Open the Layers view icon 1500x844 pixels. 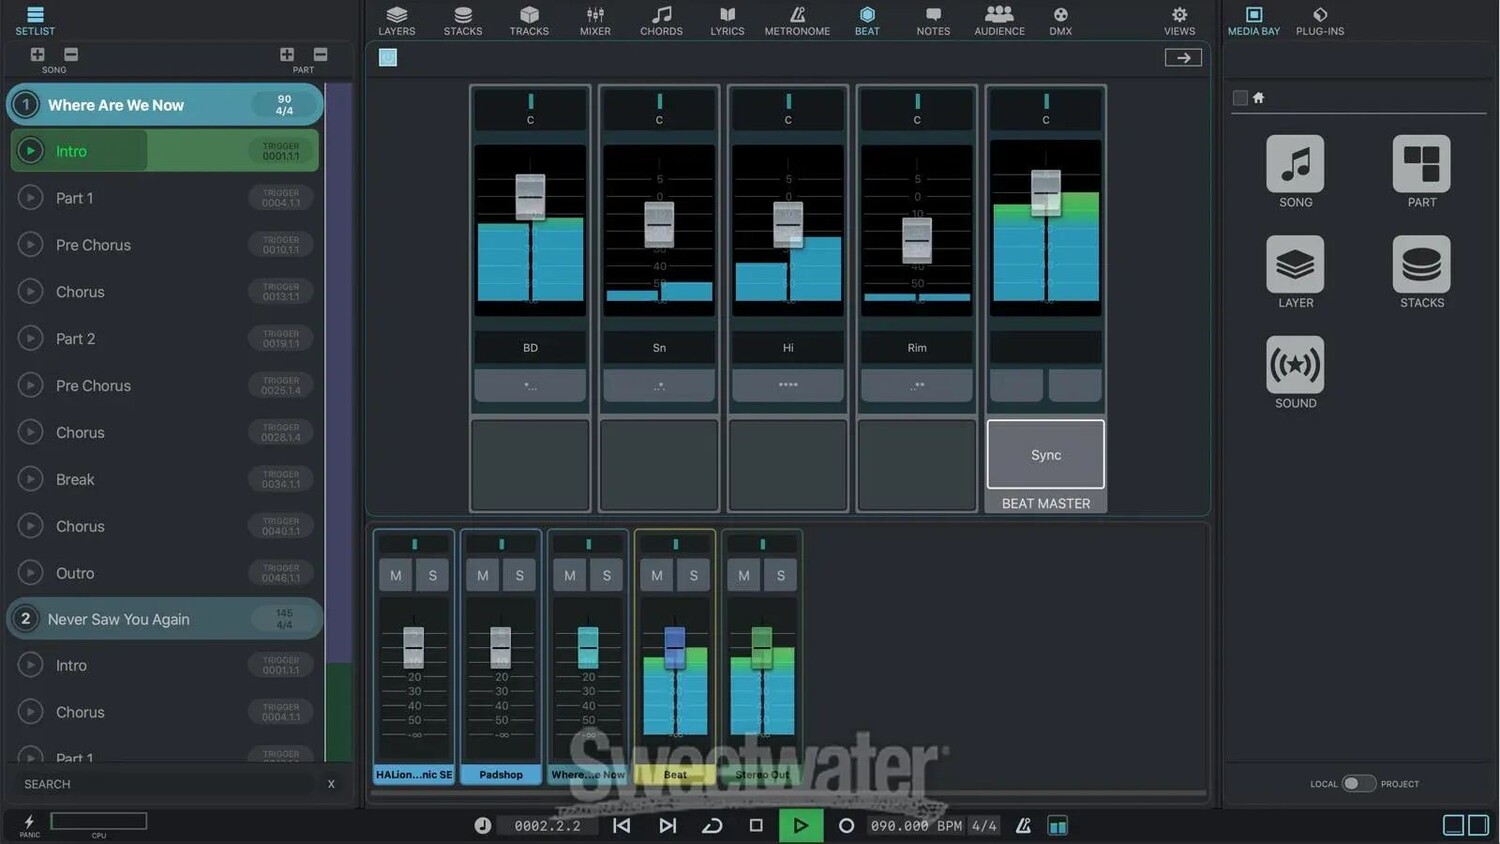tap(396, 20)
